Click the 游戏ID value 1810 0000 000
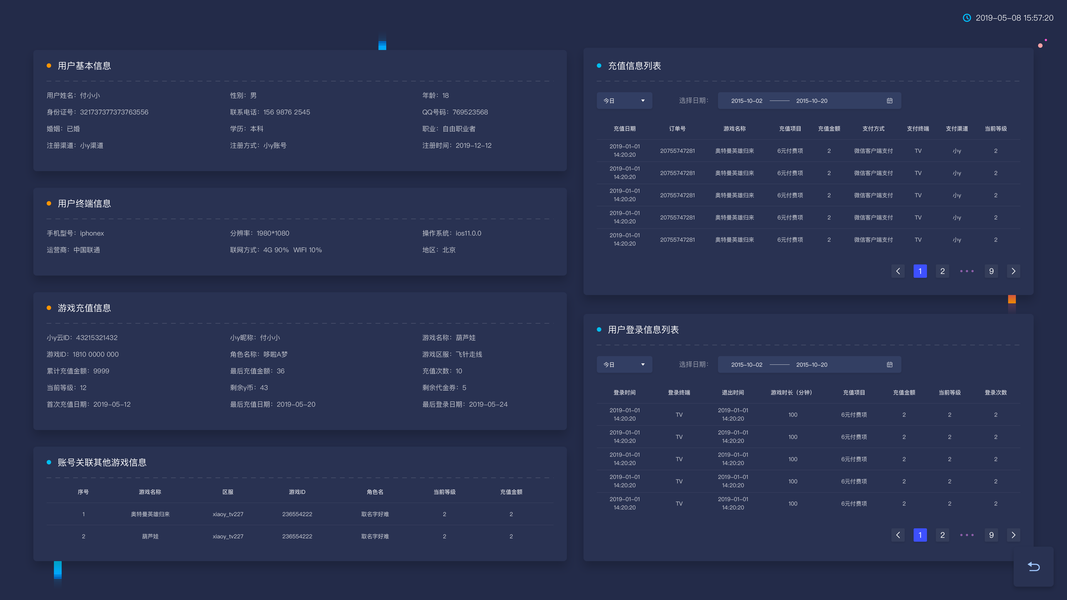 pos(95,354)
